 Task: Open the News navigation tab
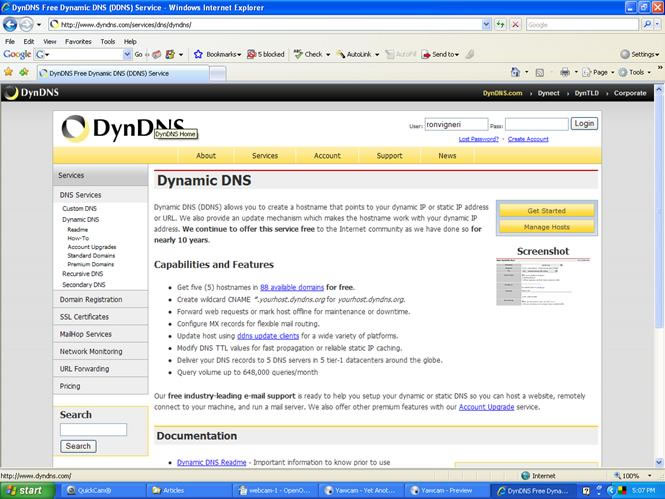click(x=447, y=156)
